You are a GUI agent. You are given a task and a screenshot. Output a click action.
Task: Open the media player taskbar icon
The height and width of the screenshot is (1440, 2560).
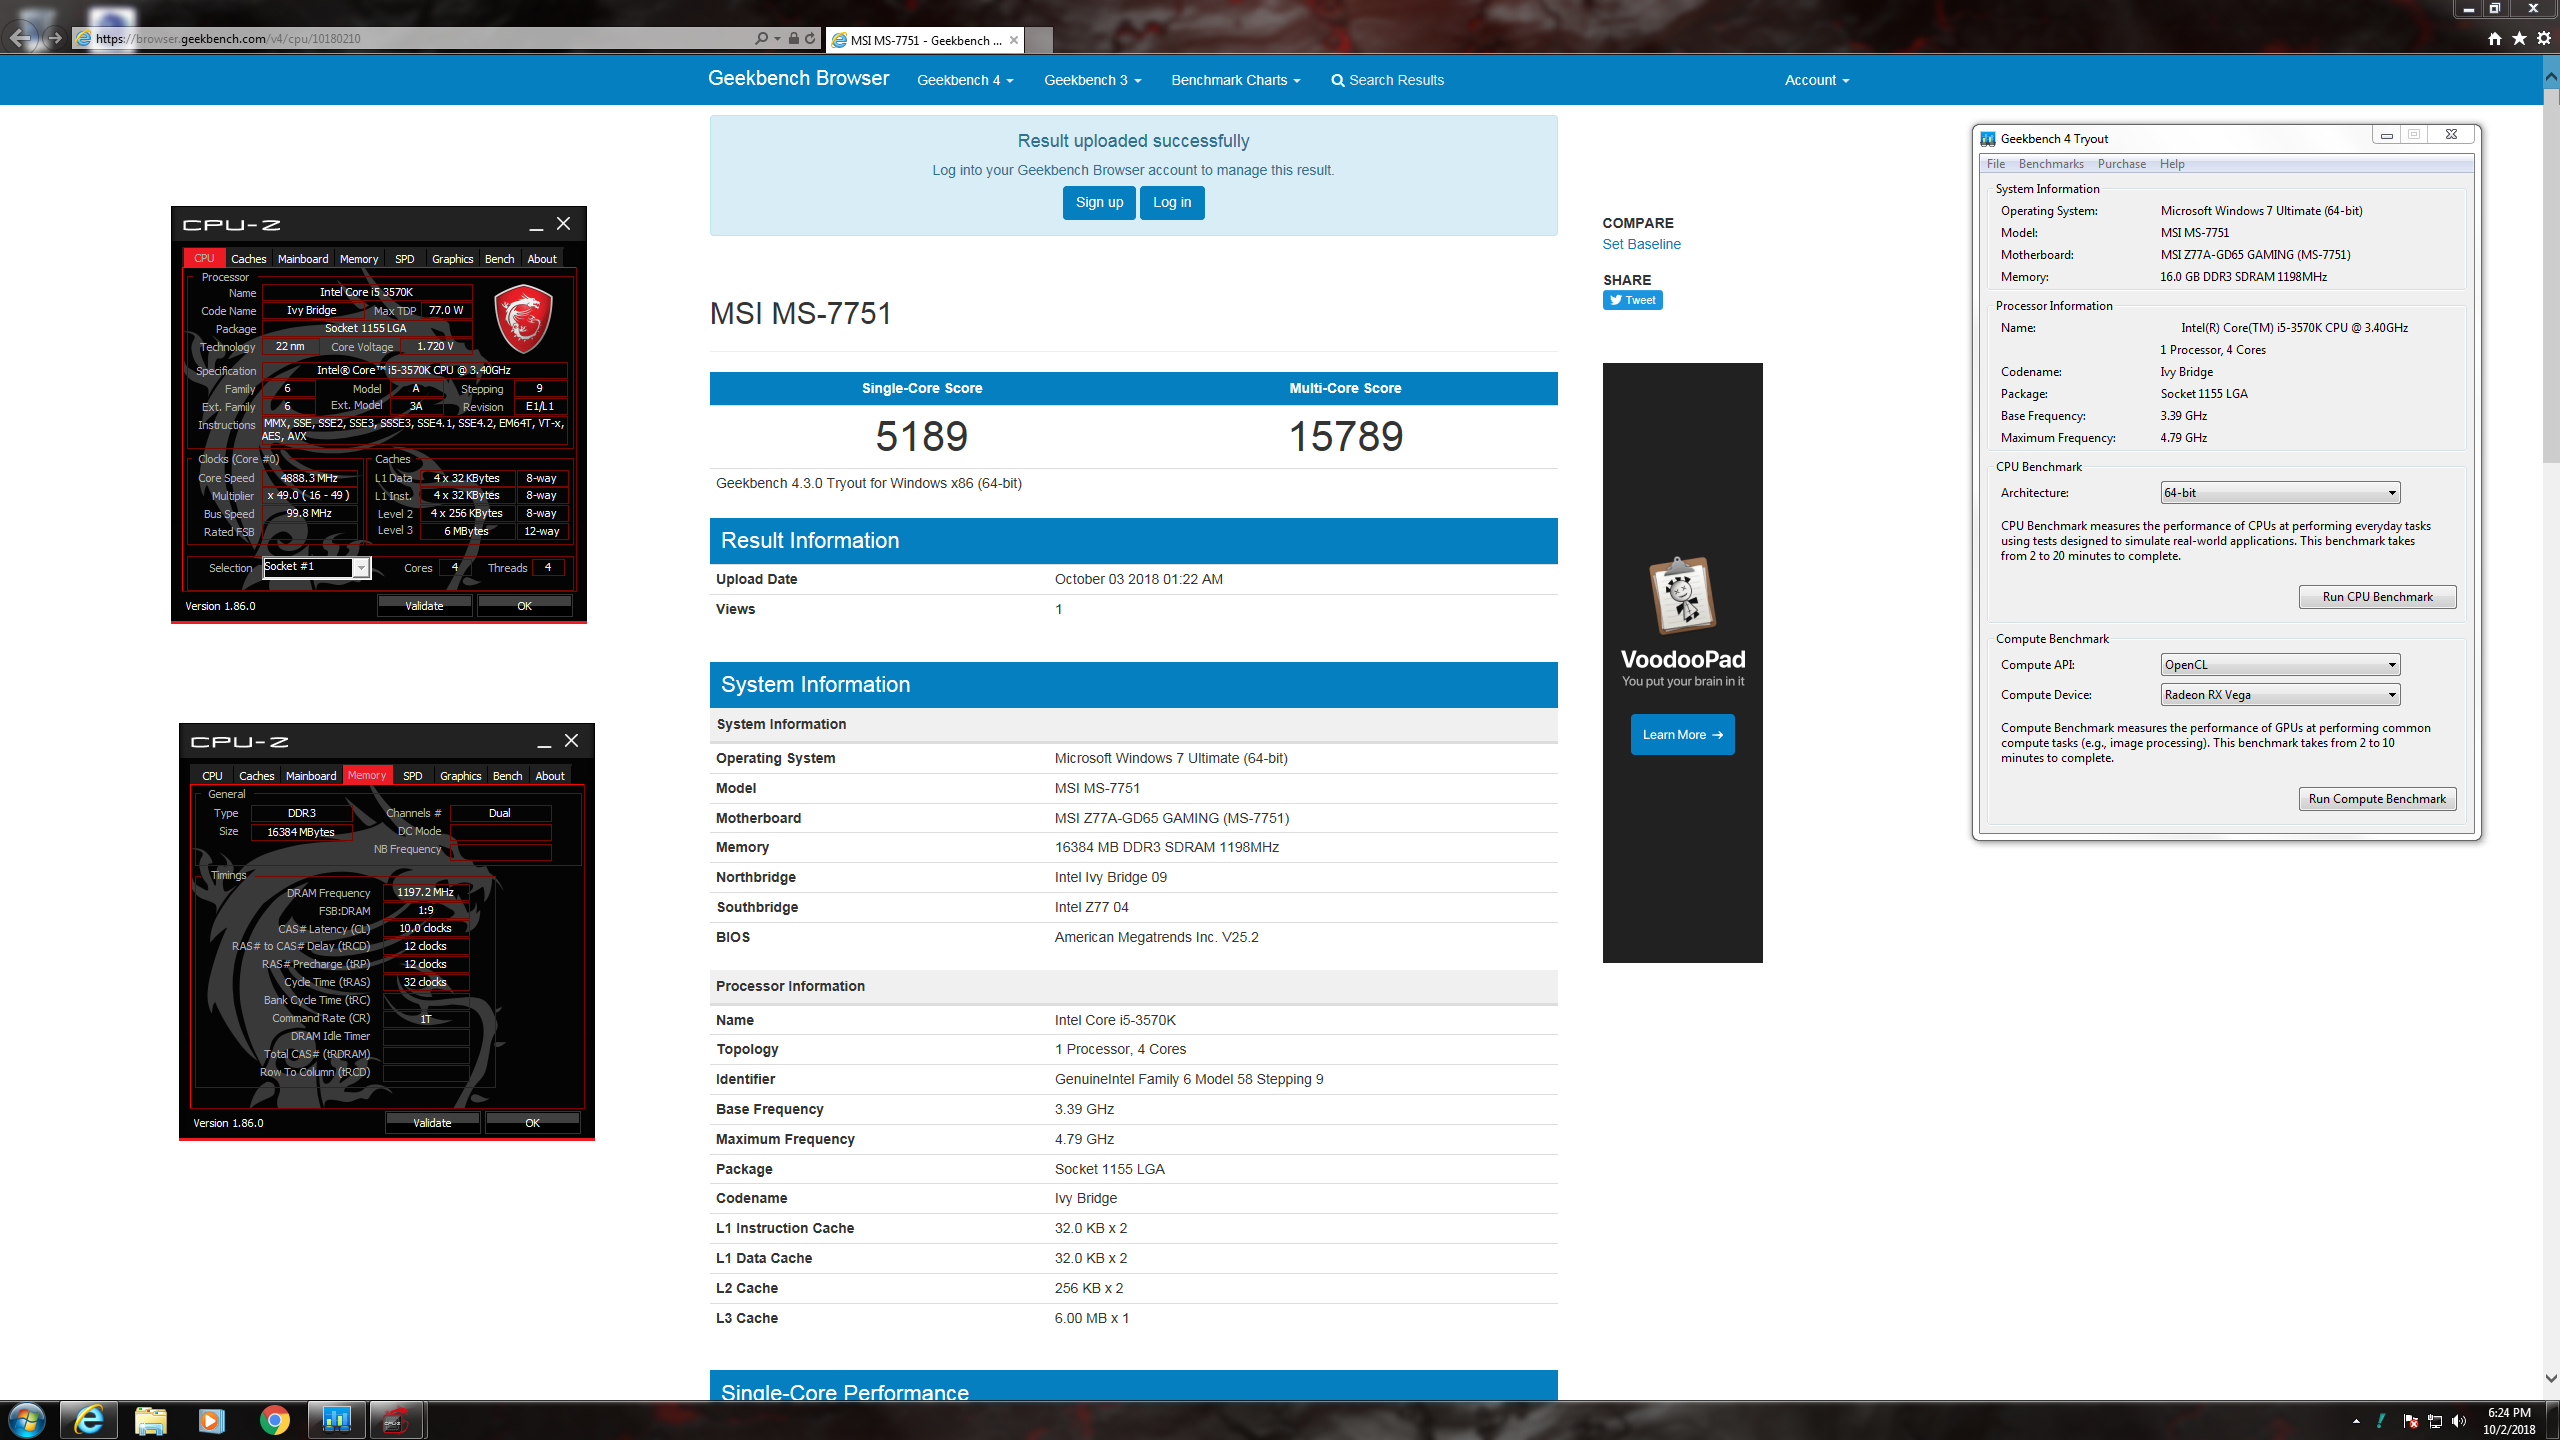tap(212, 1420)
